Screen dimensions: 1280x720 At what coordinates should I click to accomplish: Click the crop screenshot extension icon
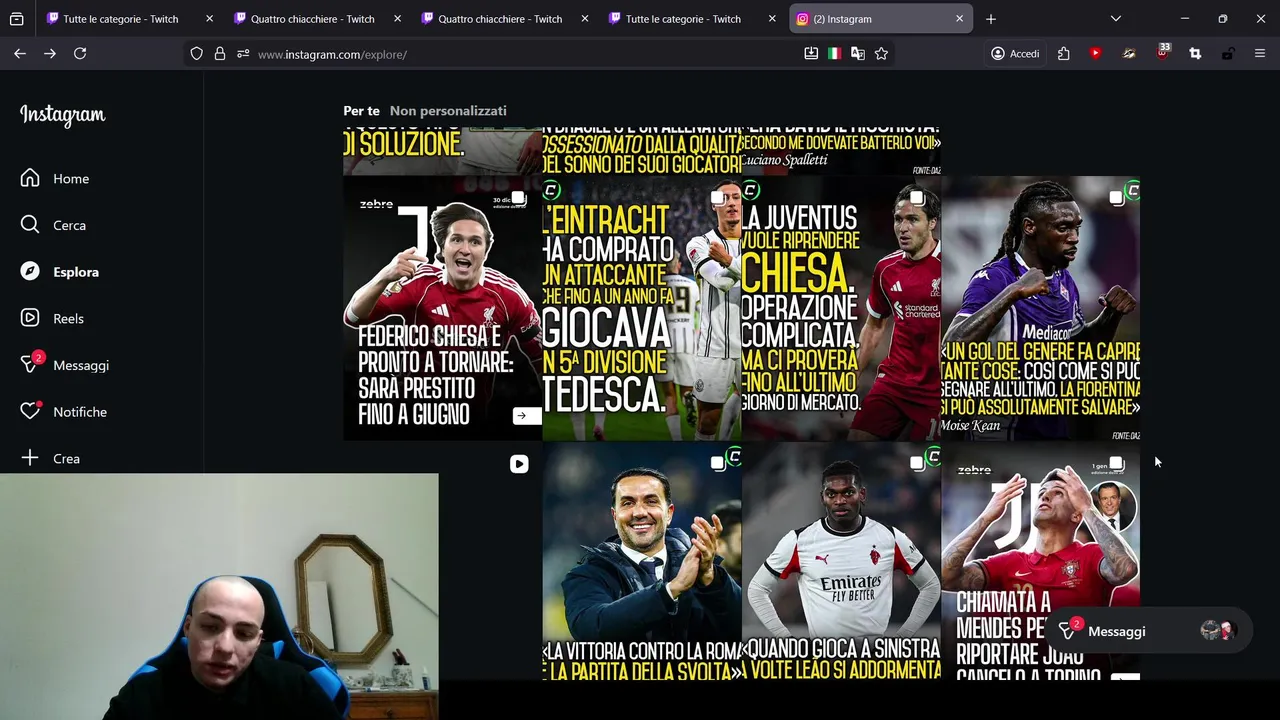click(x=1195, y=54)
